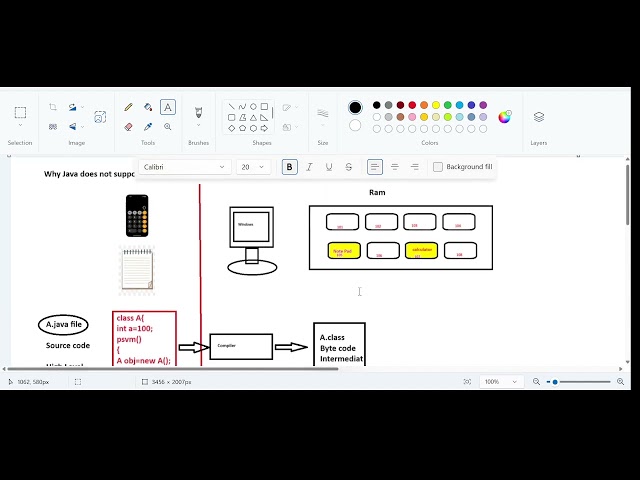
Task: Enable the Background fill checkbox
Action: point(438,167)
